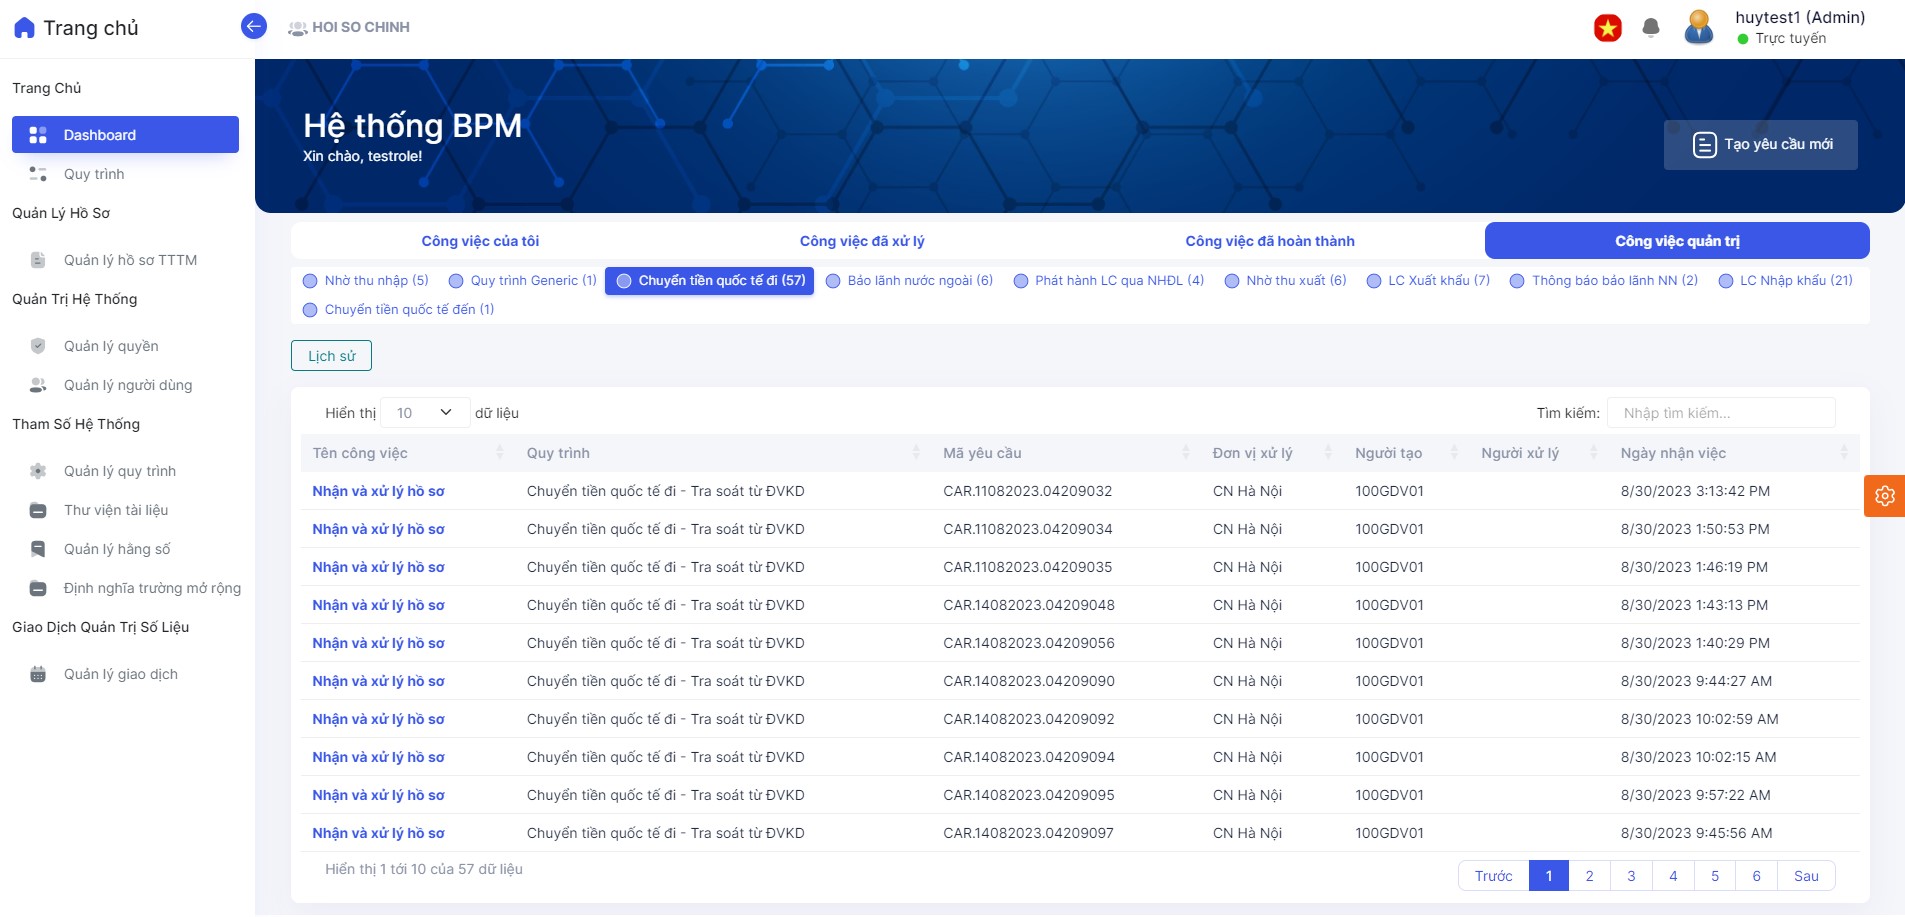Image resolution: width=1905 pixels, height=917 pixels.
Task: Open Quản lý người dùng menu item
Action: click(x=128, y=385)
